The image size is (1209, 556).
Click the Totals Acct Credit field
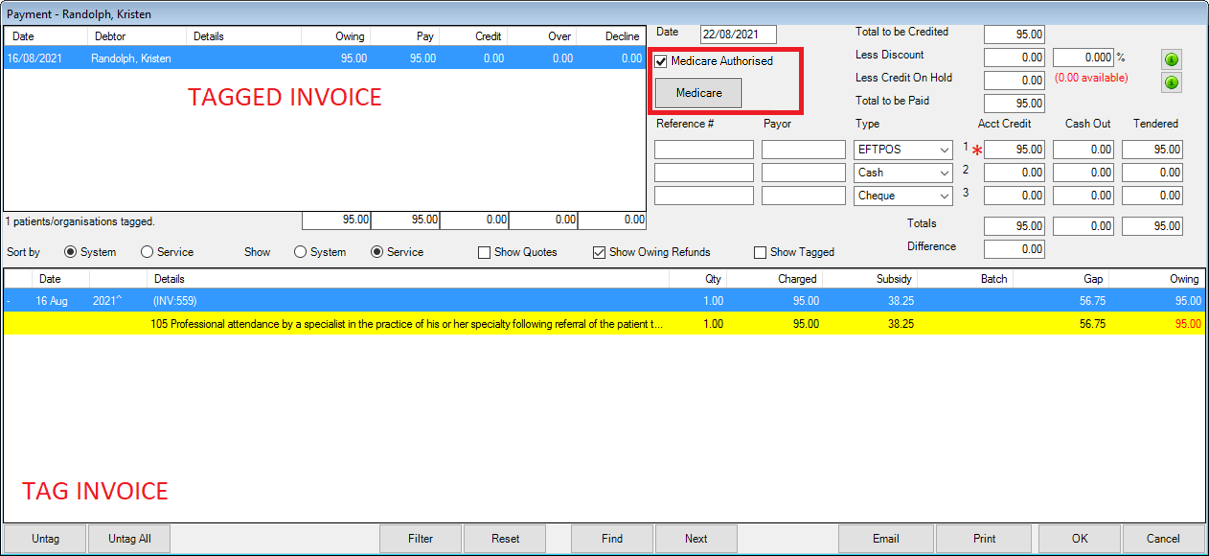[x=1014, y=226]
